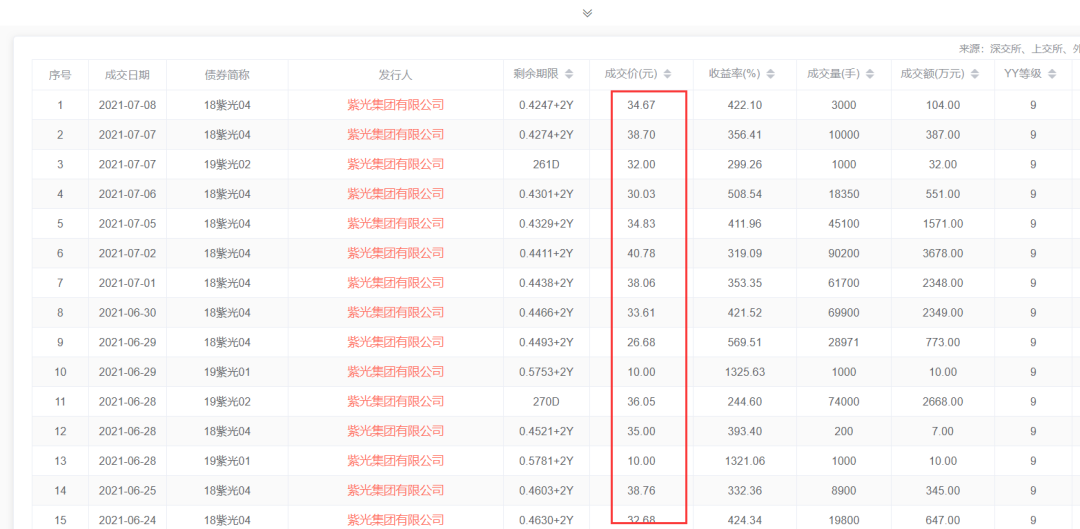Select the 序号 column header

60,75
